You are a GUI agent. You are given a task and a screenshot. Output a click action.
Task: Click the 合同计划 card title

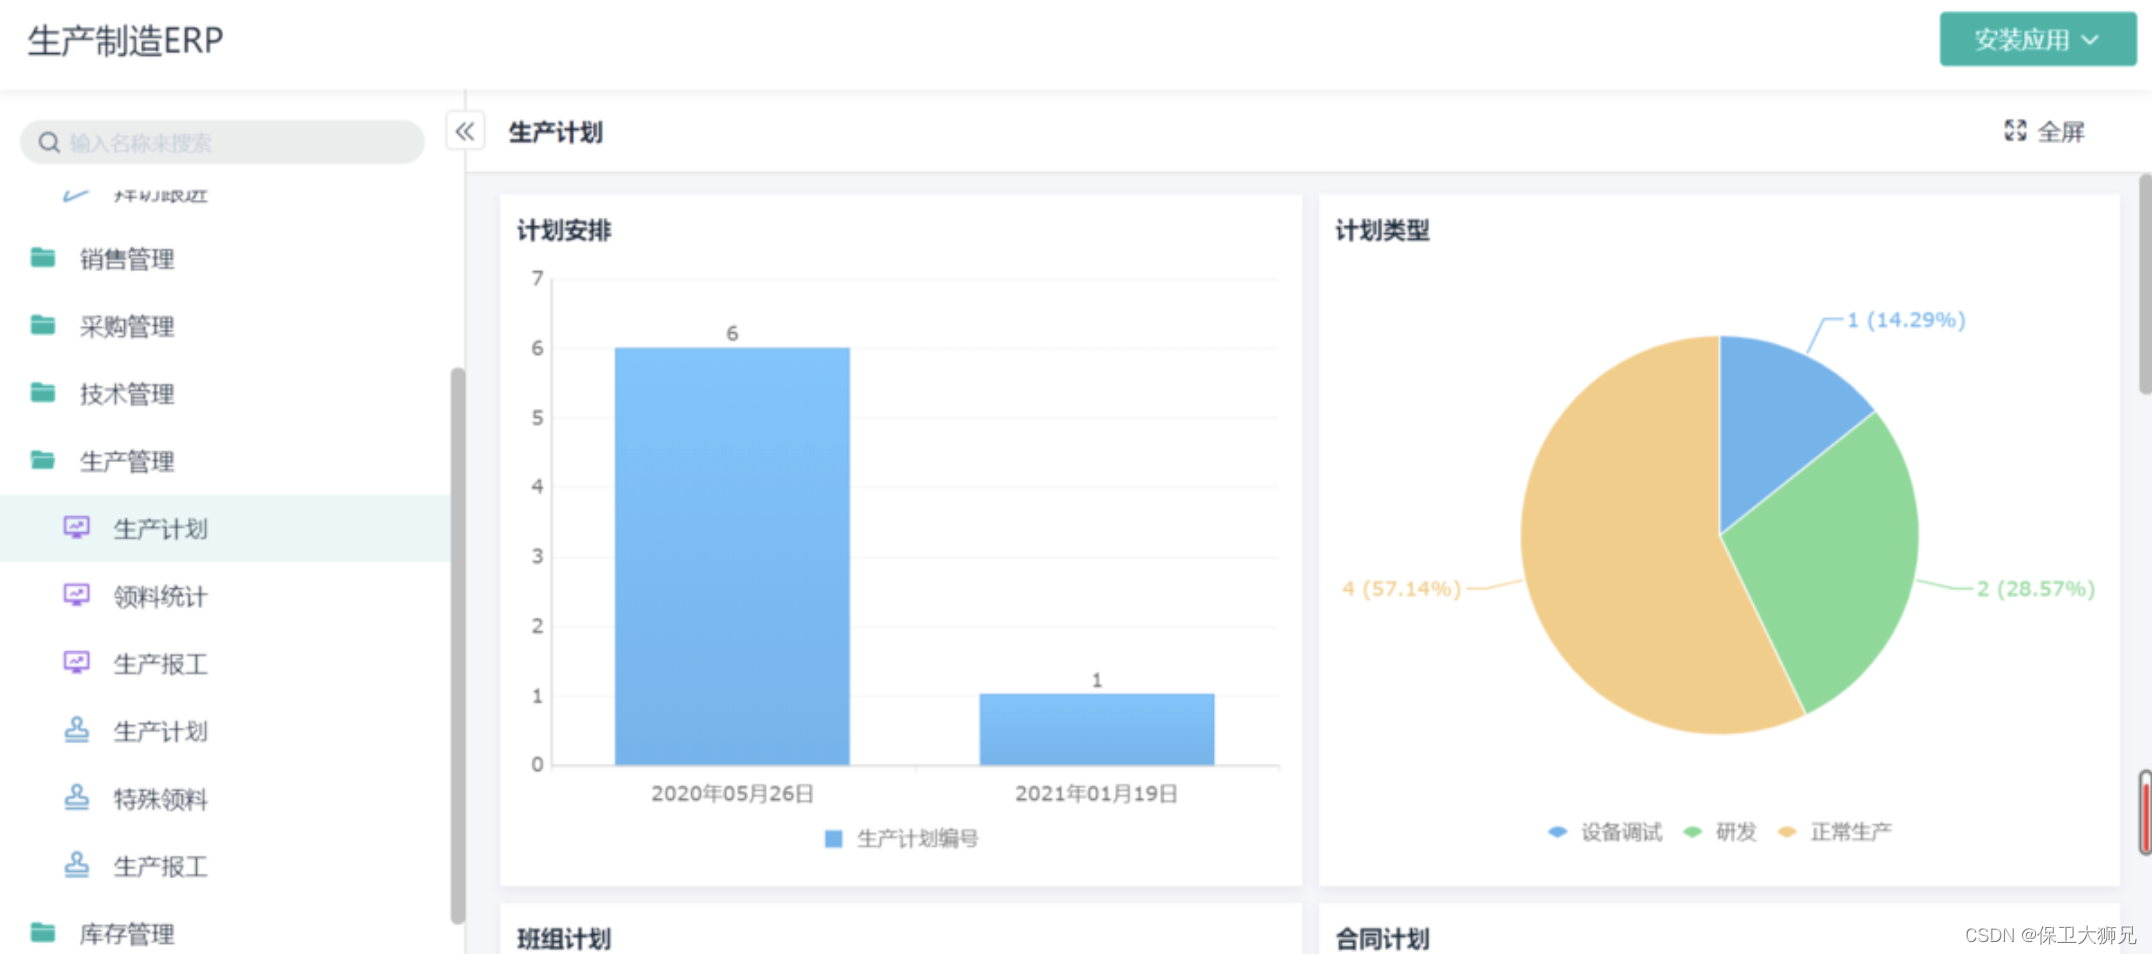[1382, 938]
